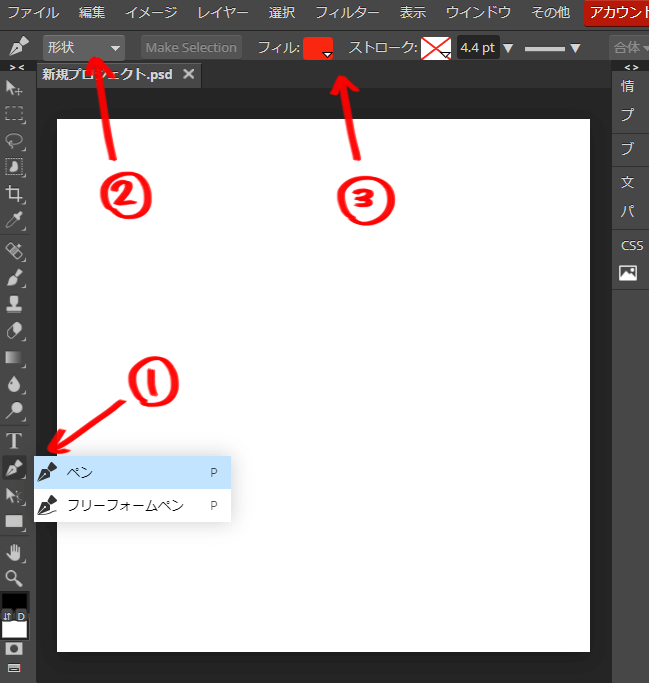Click the Pen tool in the left toolbar

click(x=14, y=468)
